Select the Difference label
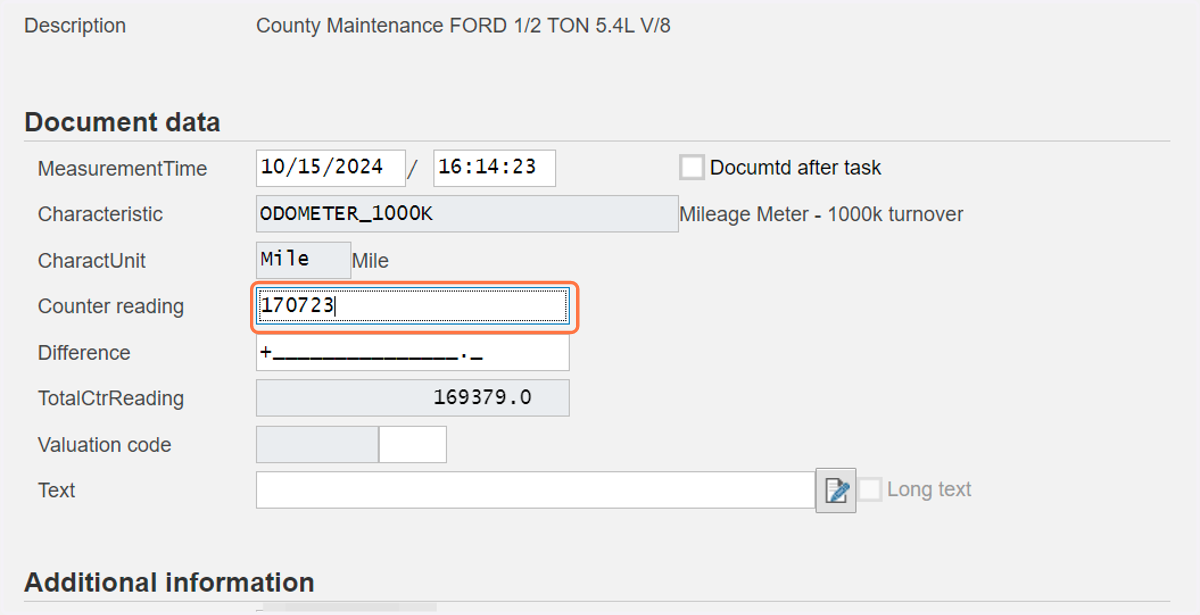The image size is (1200, 615). pos(84,352)
